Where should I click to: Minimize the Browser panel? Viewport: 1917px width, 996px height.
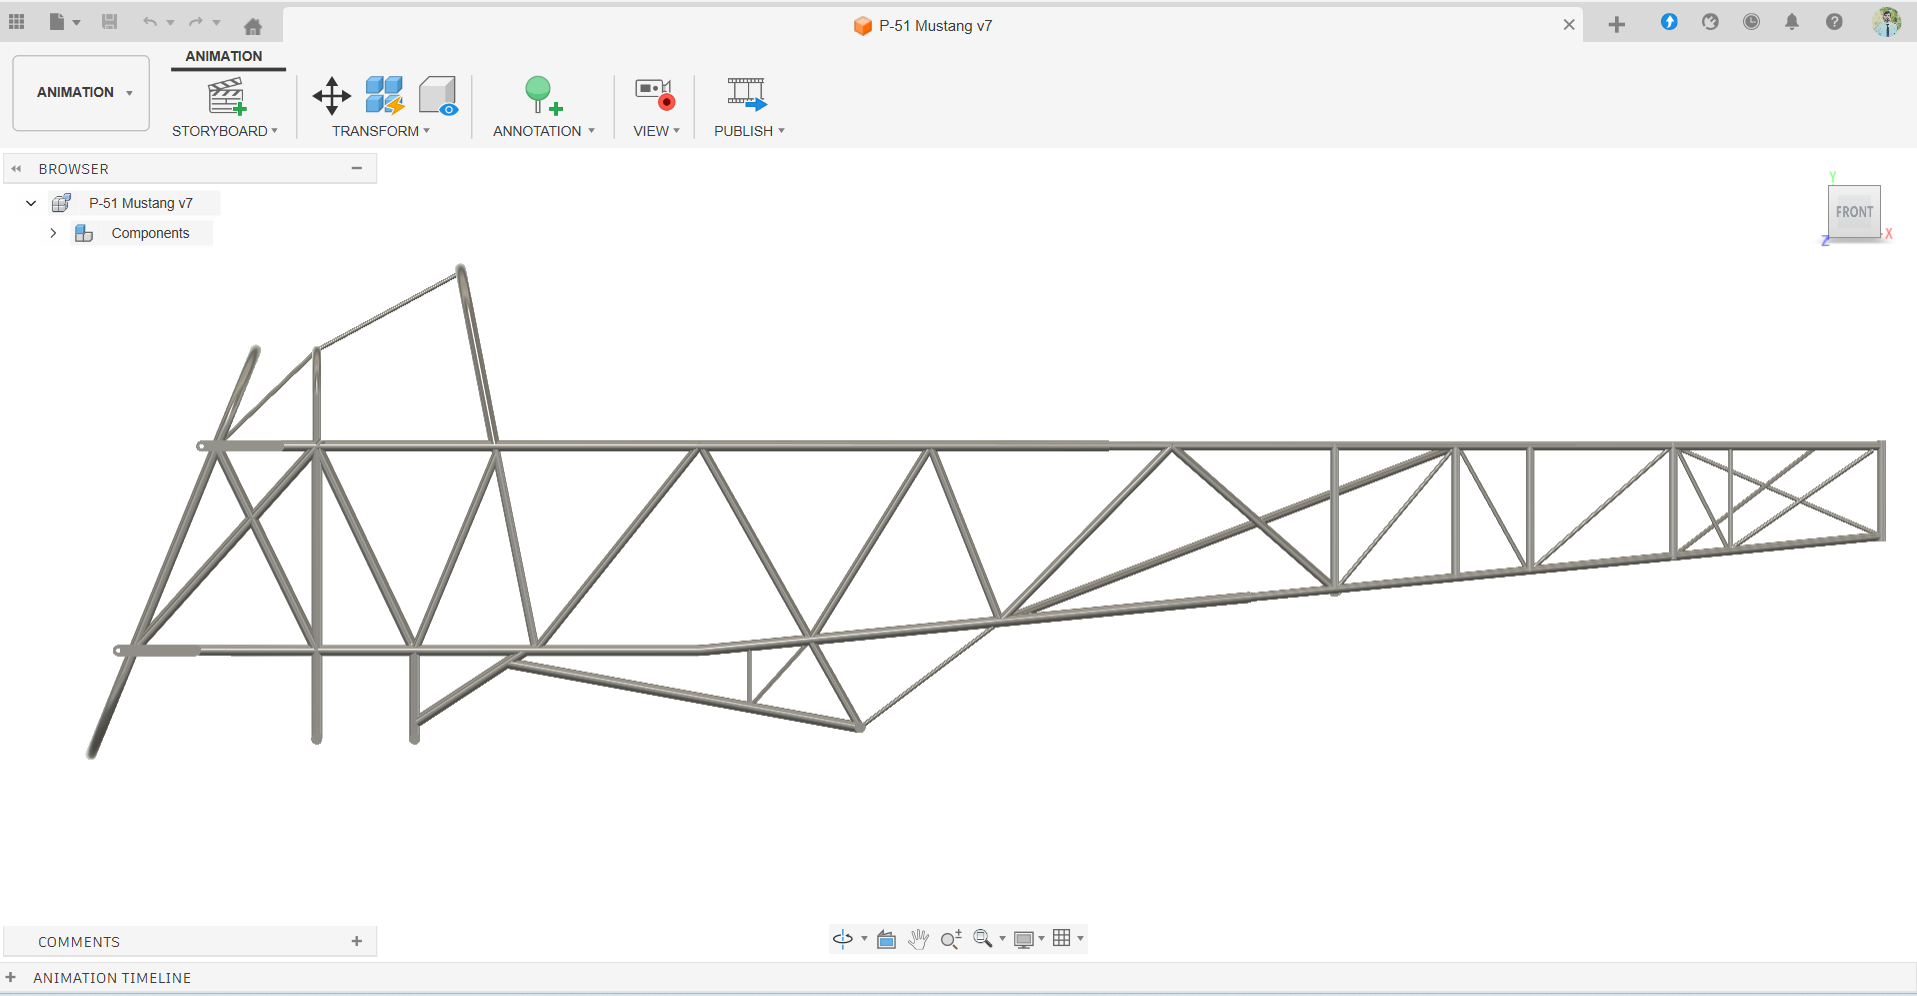coord(357,168)
